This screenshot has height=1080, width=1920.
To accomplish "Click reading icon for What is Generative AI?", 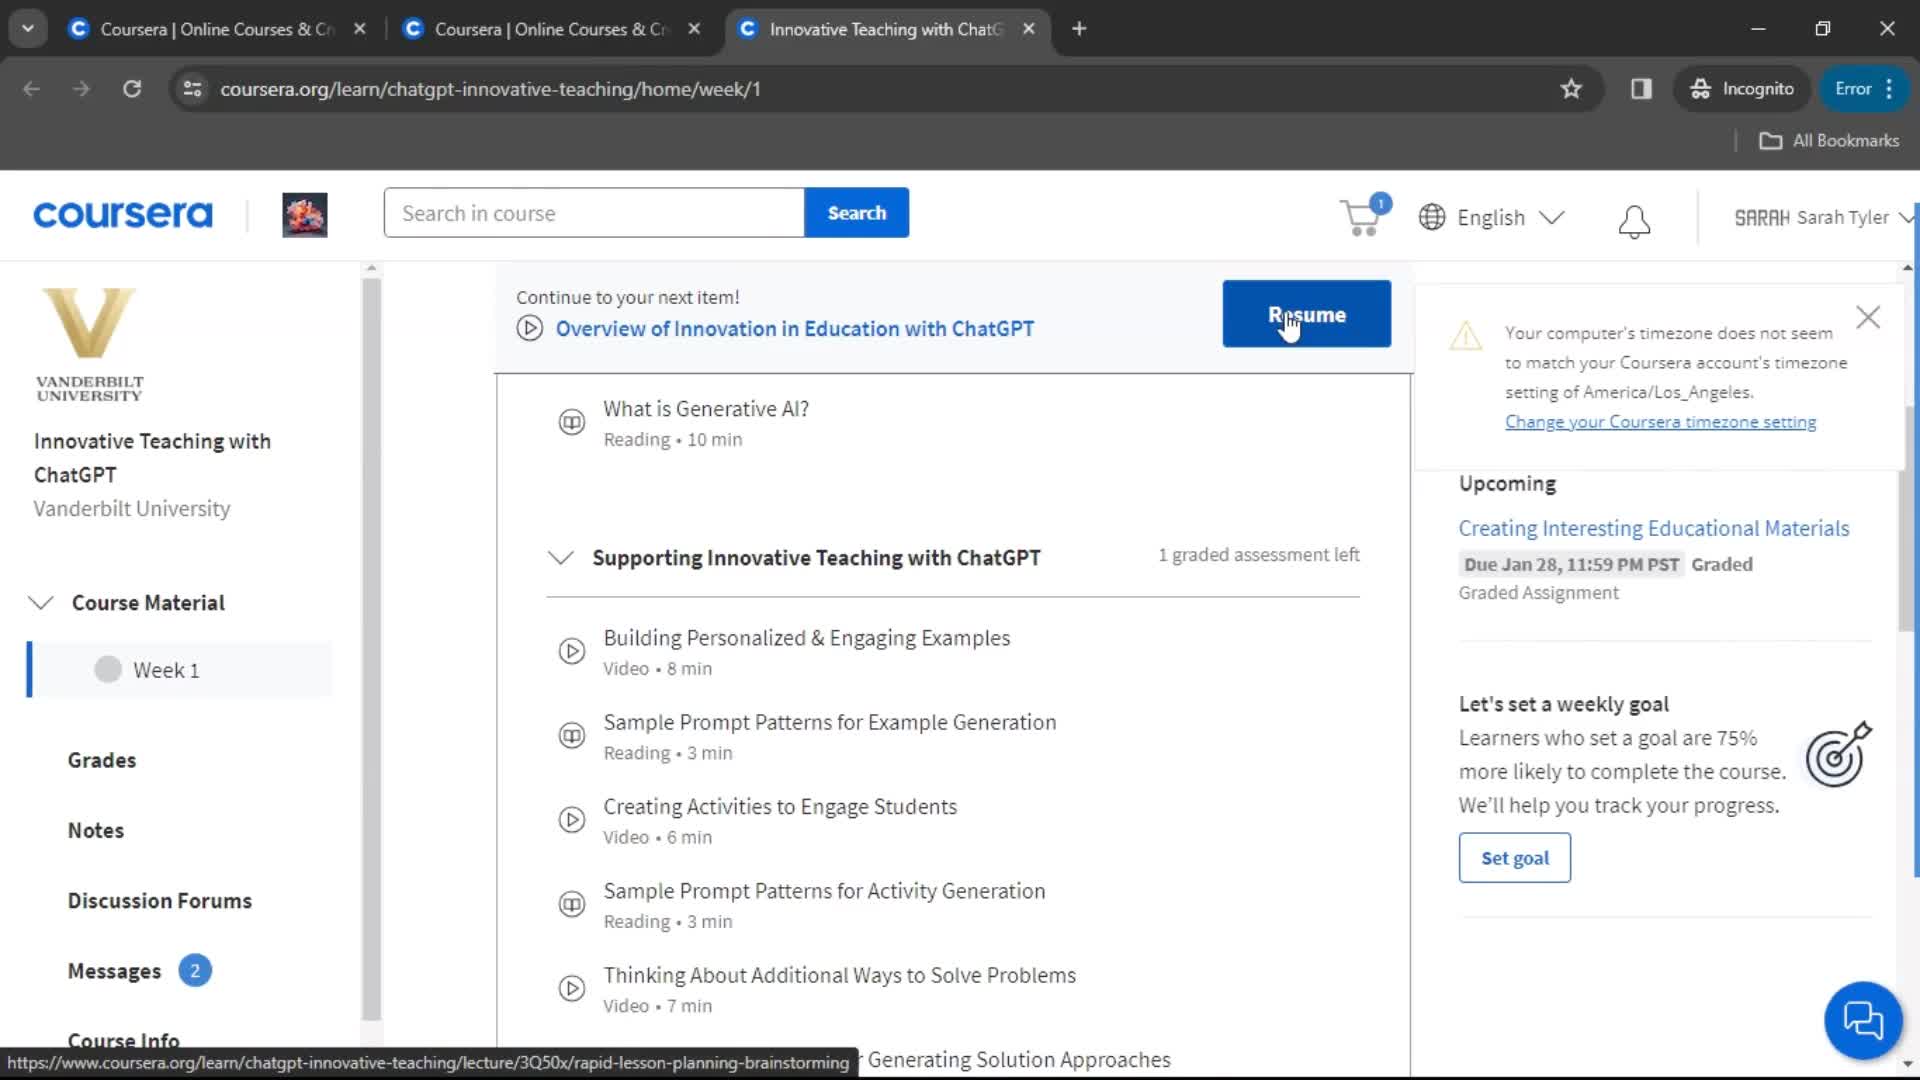I will pyautogui.click(x=571, y=422).
